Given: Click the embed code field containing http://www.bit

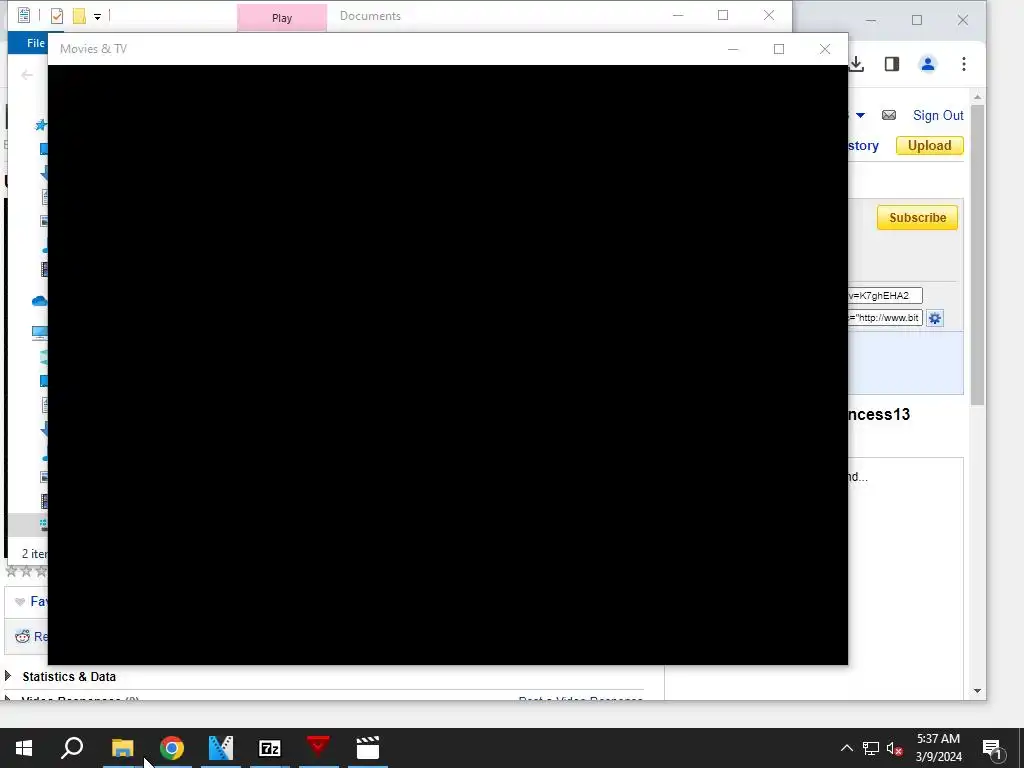Looking at the screenshot, I should pyautogui.click(x=885, y=318).
